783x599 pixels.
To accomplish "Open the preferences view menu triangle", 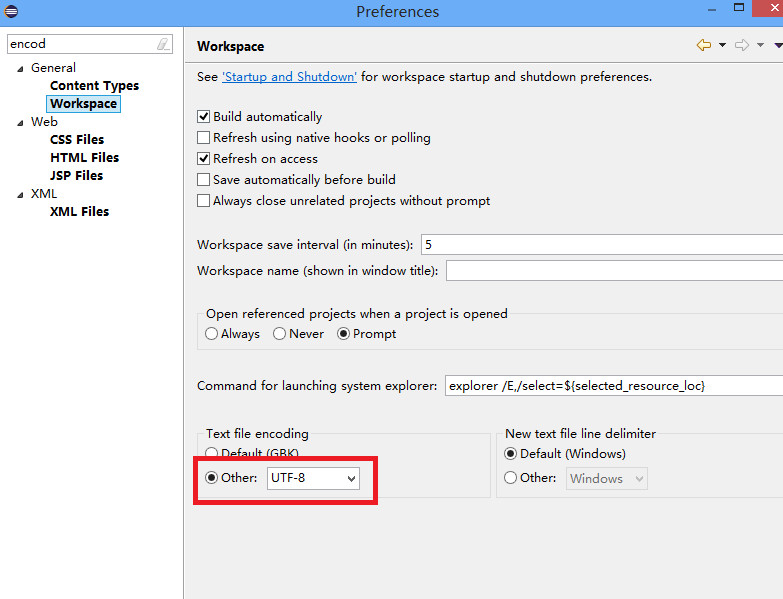I will tap(779, 45).
